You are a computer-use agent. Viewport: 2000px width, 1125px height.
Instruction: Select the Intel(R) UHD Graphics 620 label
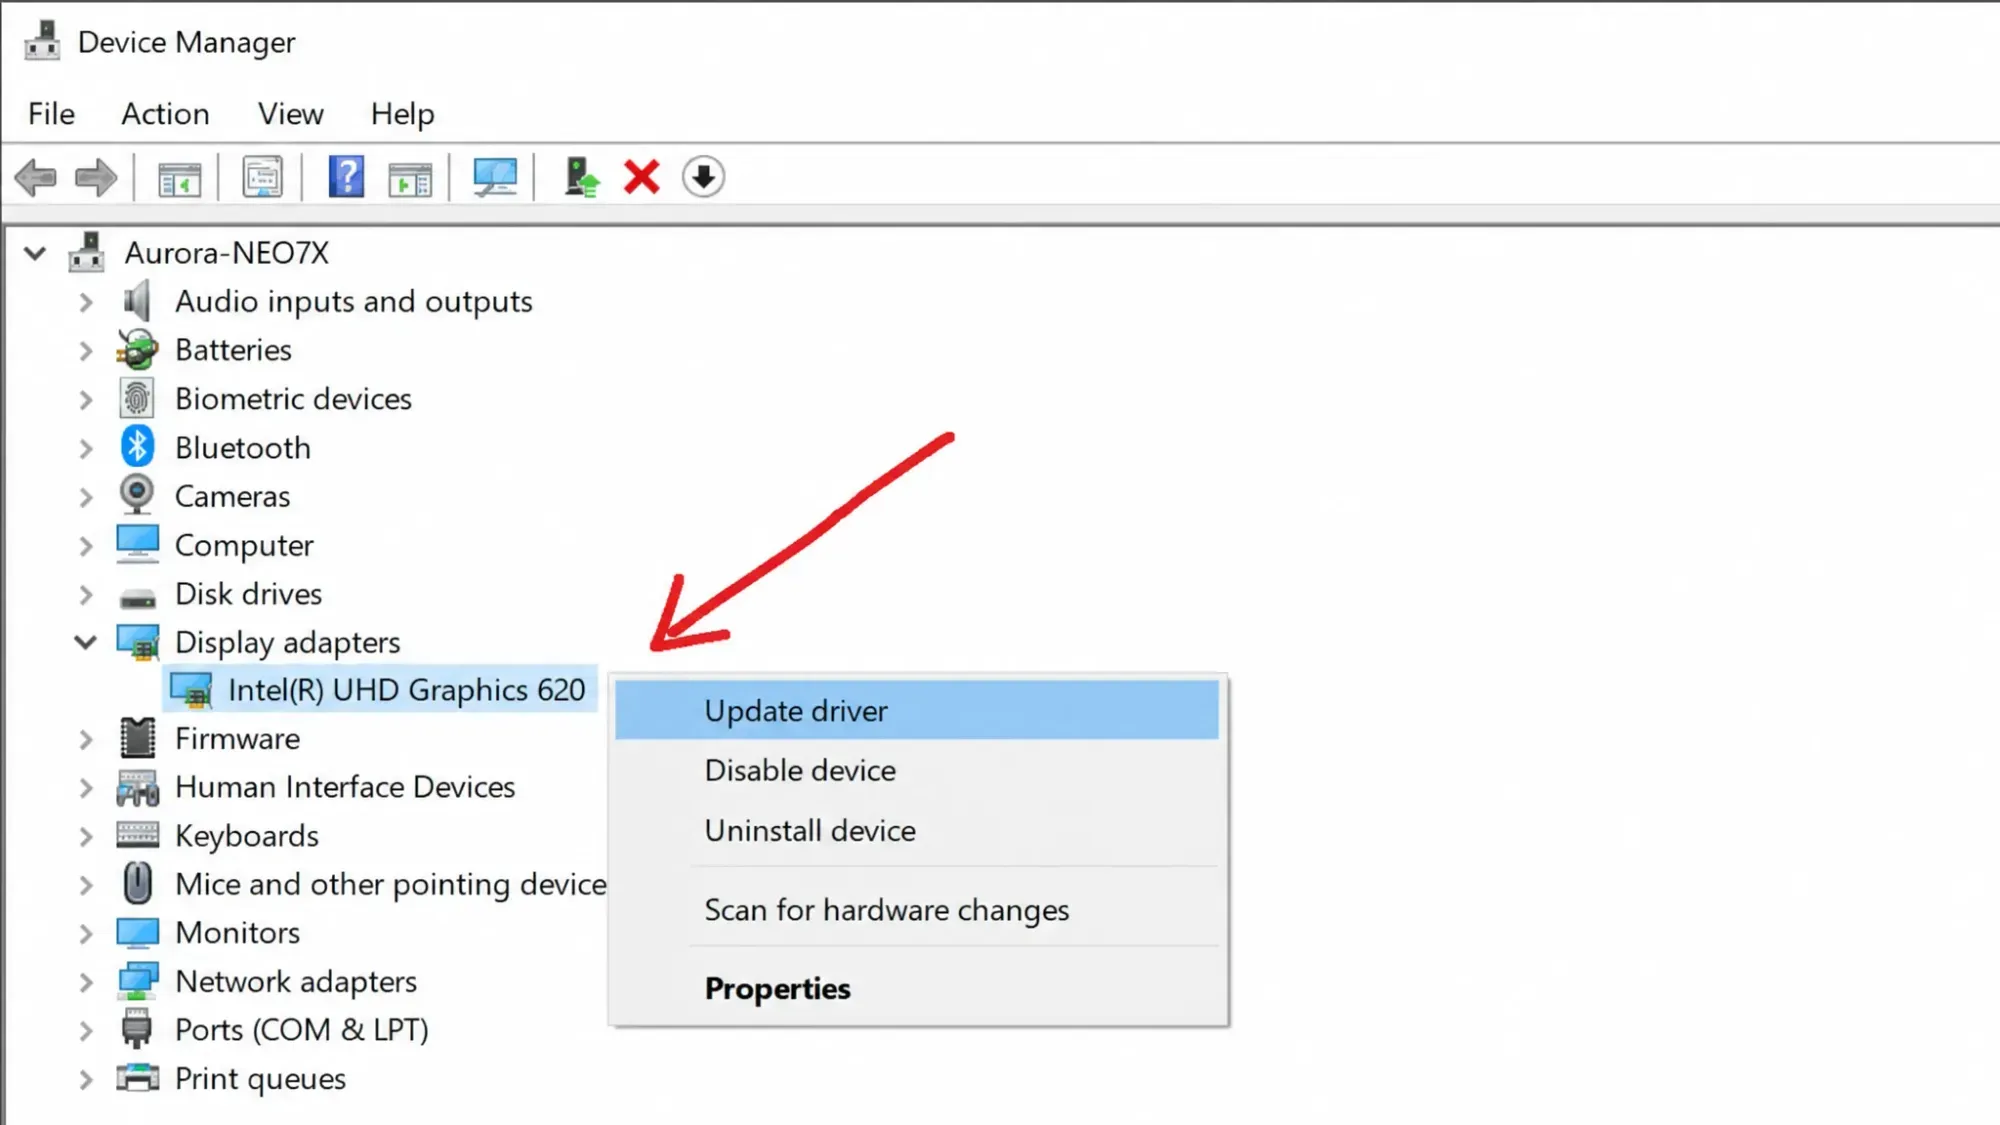click(x=406, y=690)
